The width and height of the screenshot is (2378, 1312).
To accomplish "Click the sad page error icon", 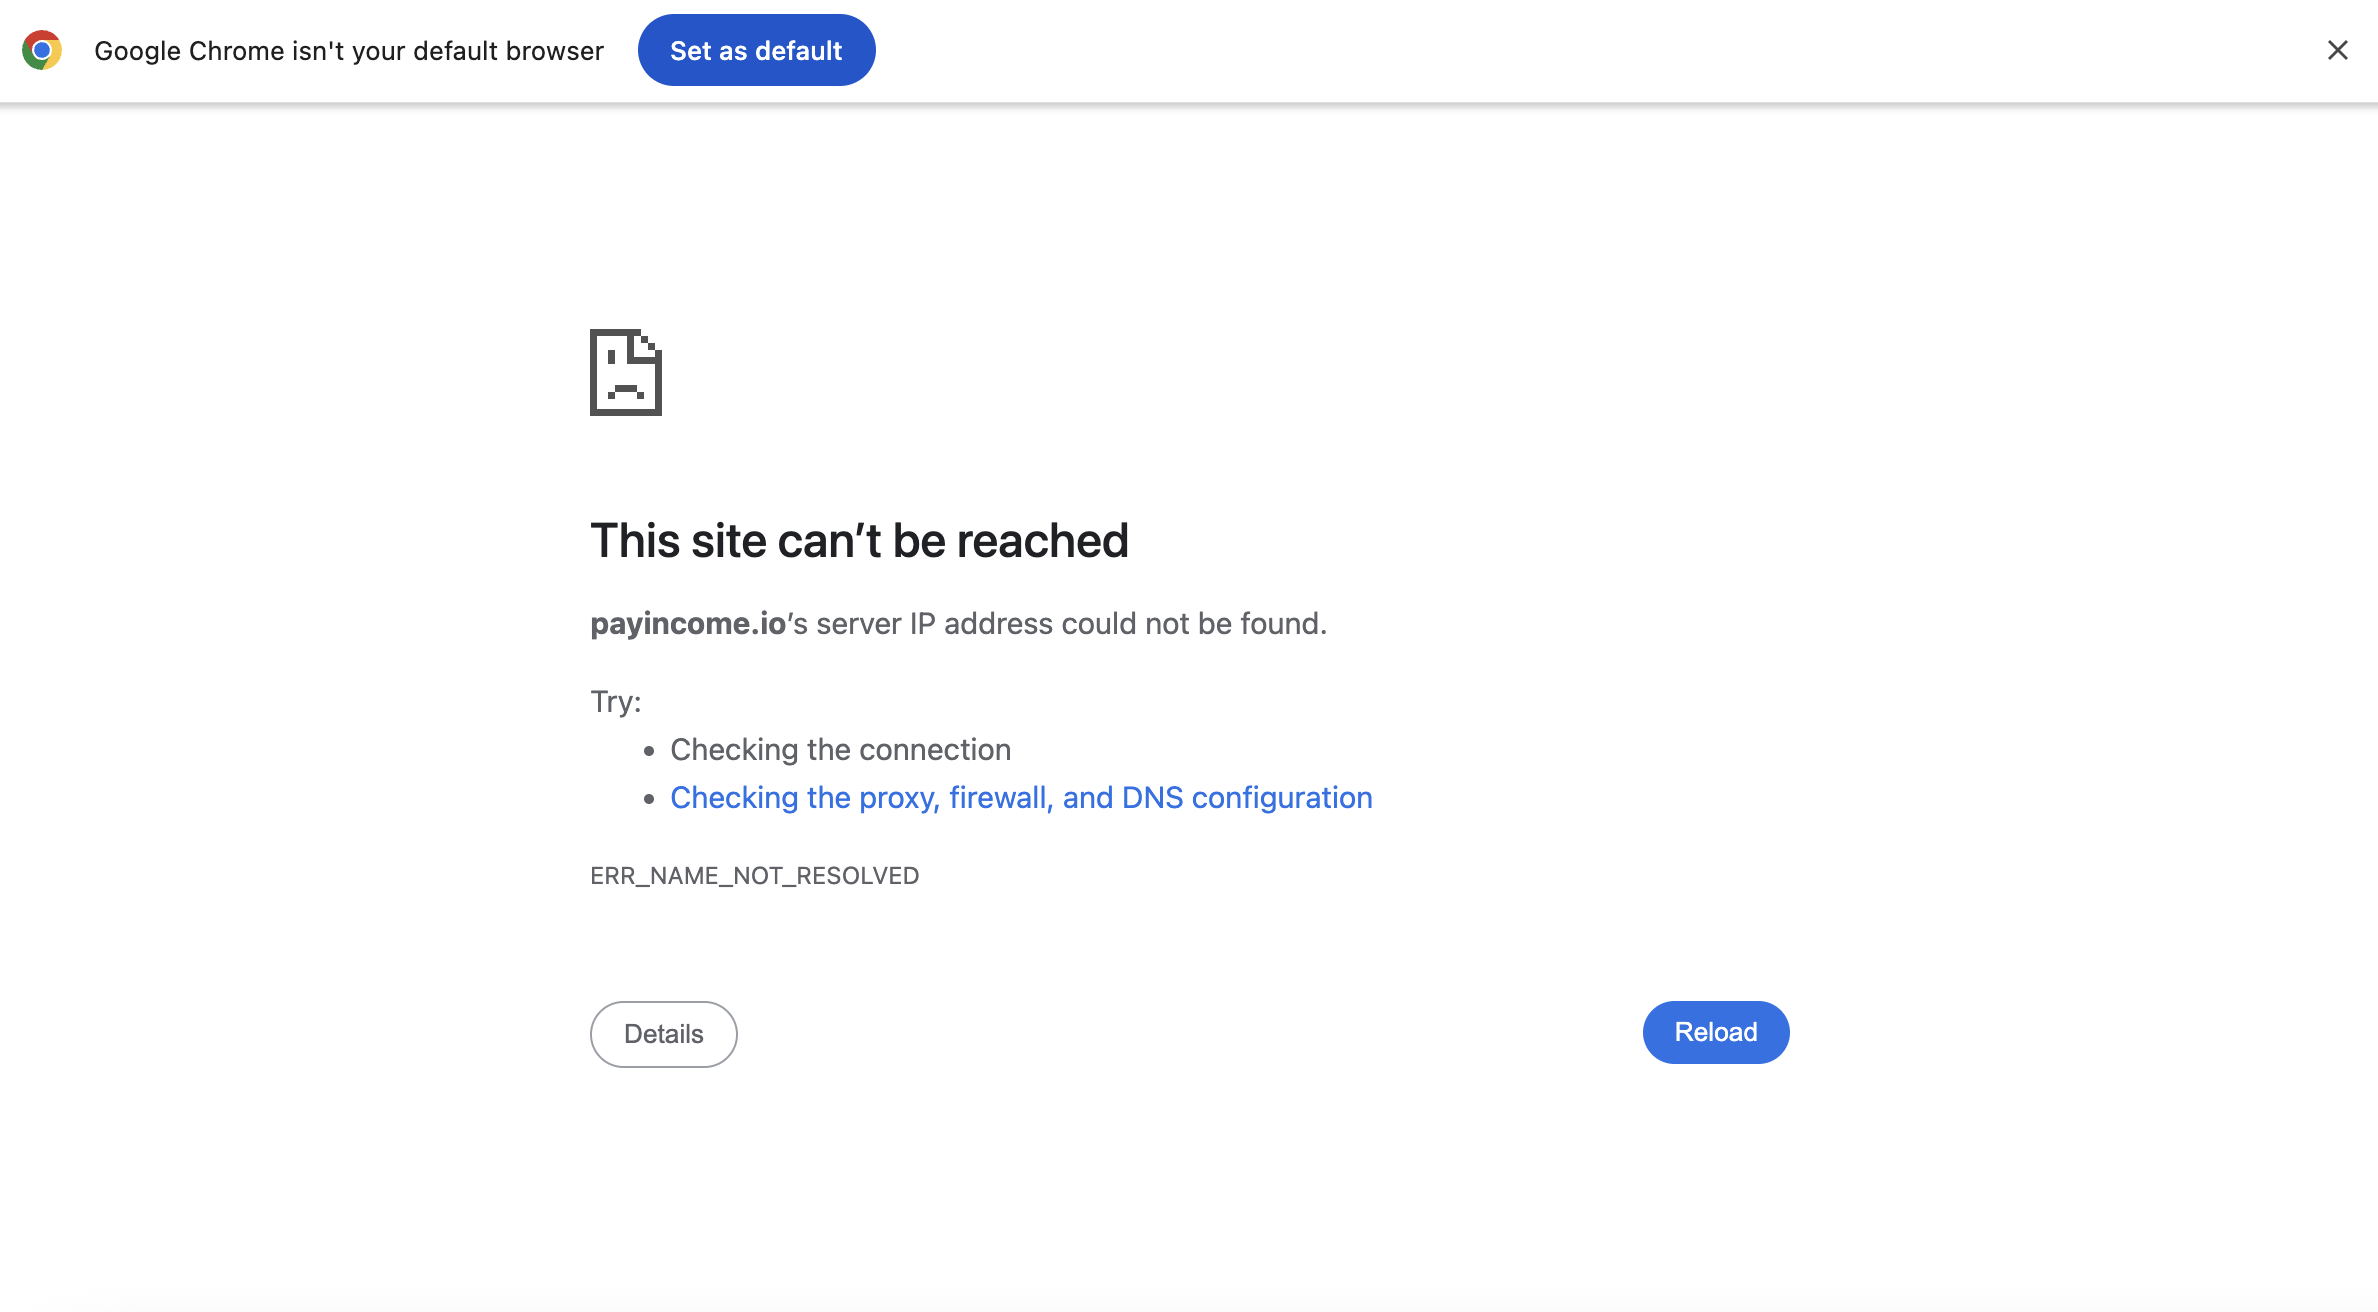I will coord(626,372).
